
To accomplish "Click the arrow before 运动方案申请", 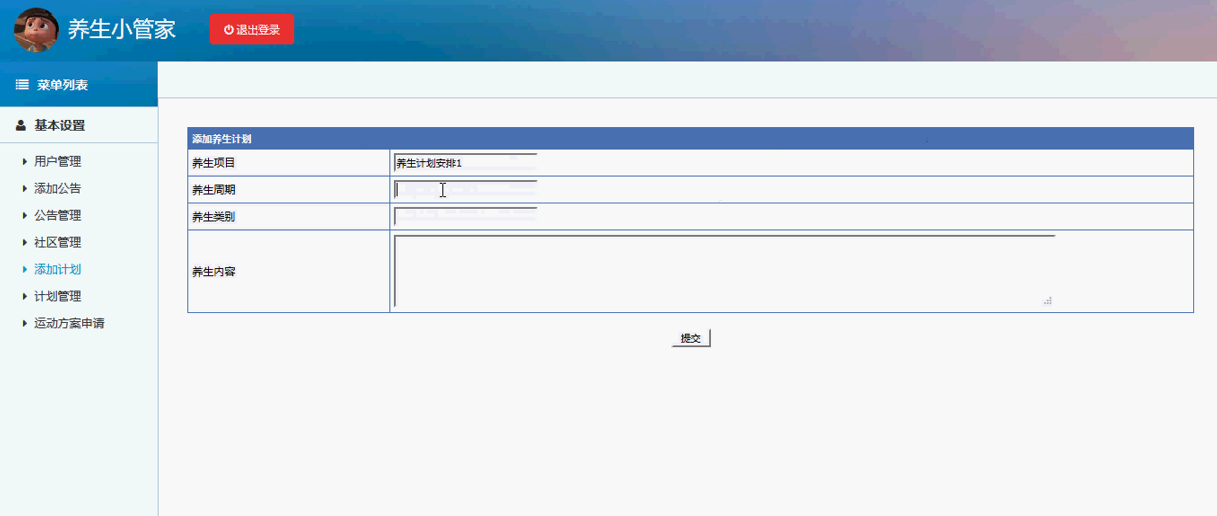I will tap(25, 323).
